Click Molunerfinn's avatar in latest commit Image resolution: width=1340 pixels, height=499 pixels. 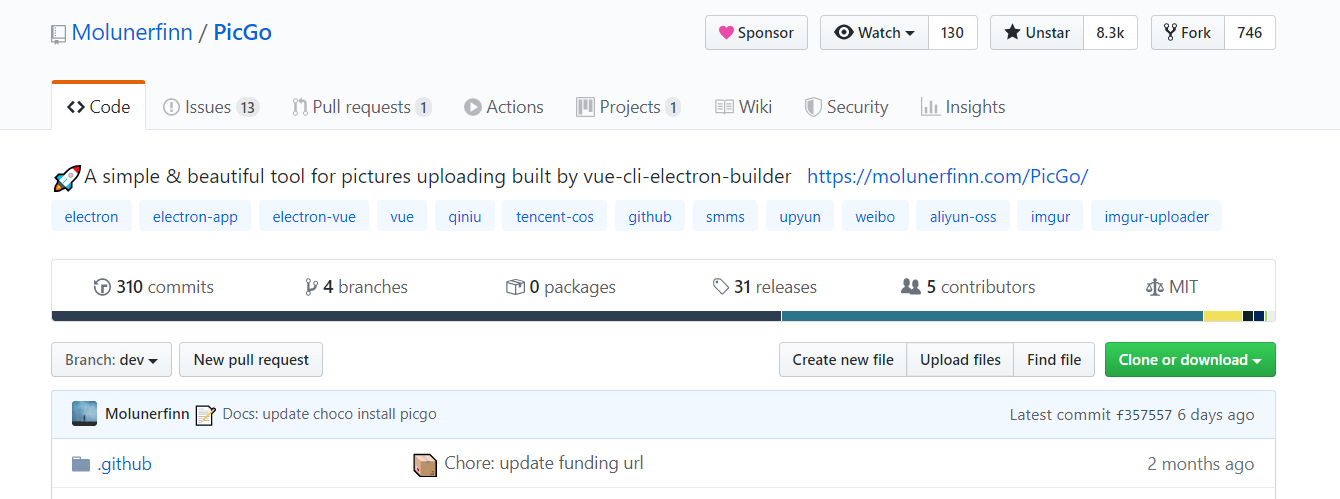(x=84, y=414)
